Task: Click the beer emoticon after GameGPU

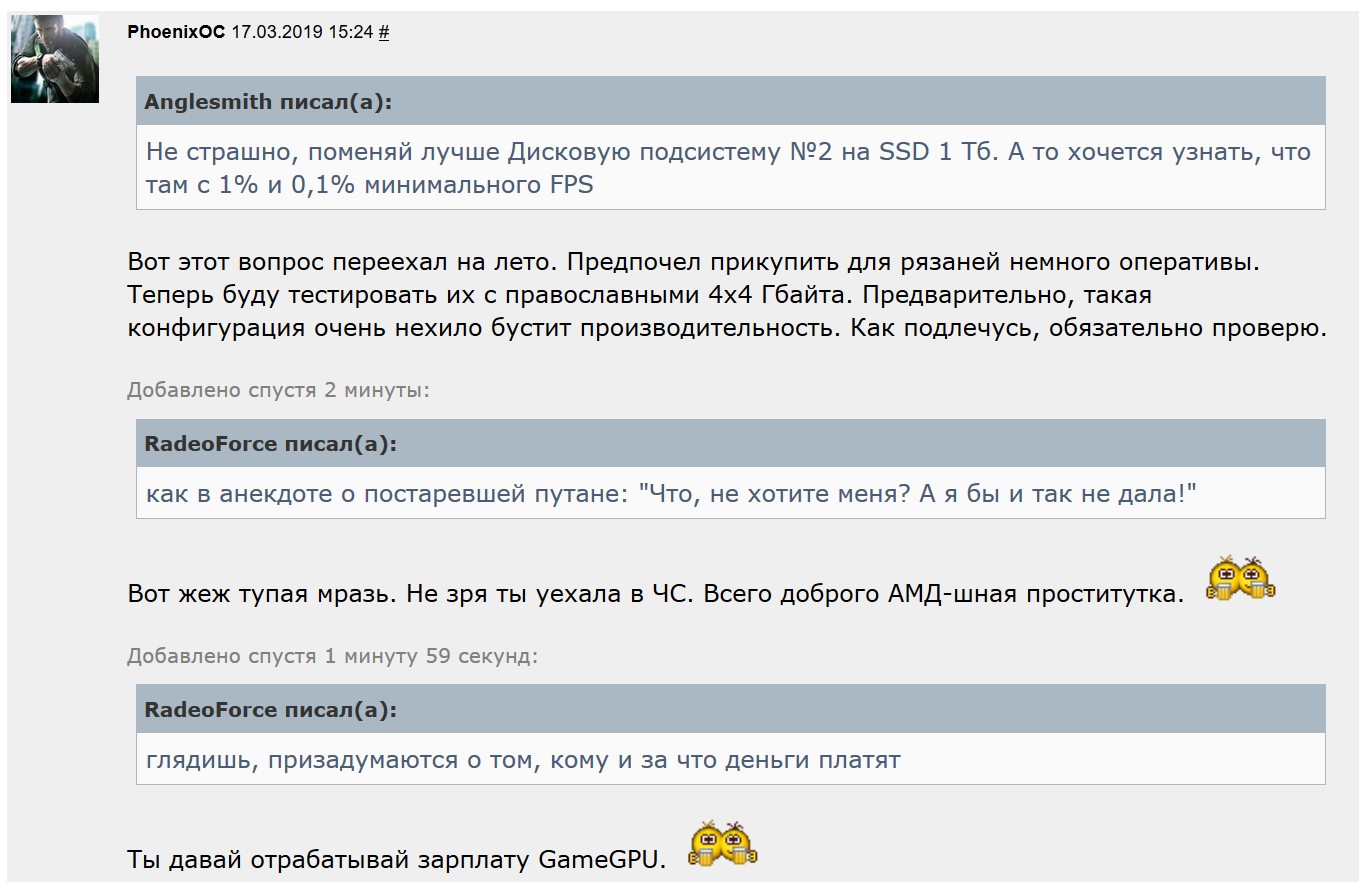Action: click(723, 844)
